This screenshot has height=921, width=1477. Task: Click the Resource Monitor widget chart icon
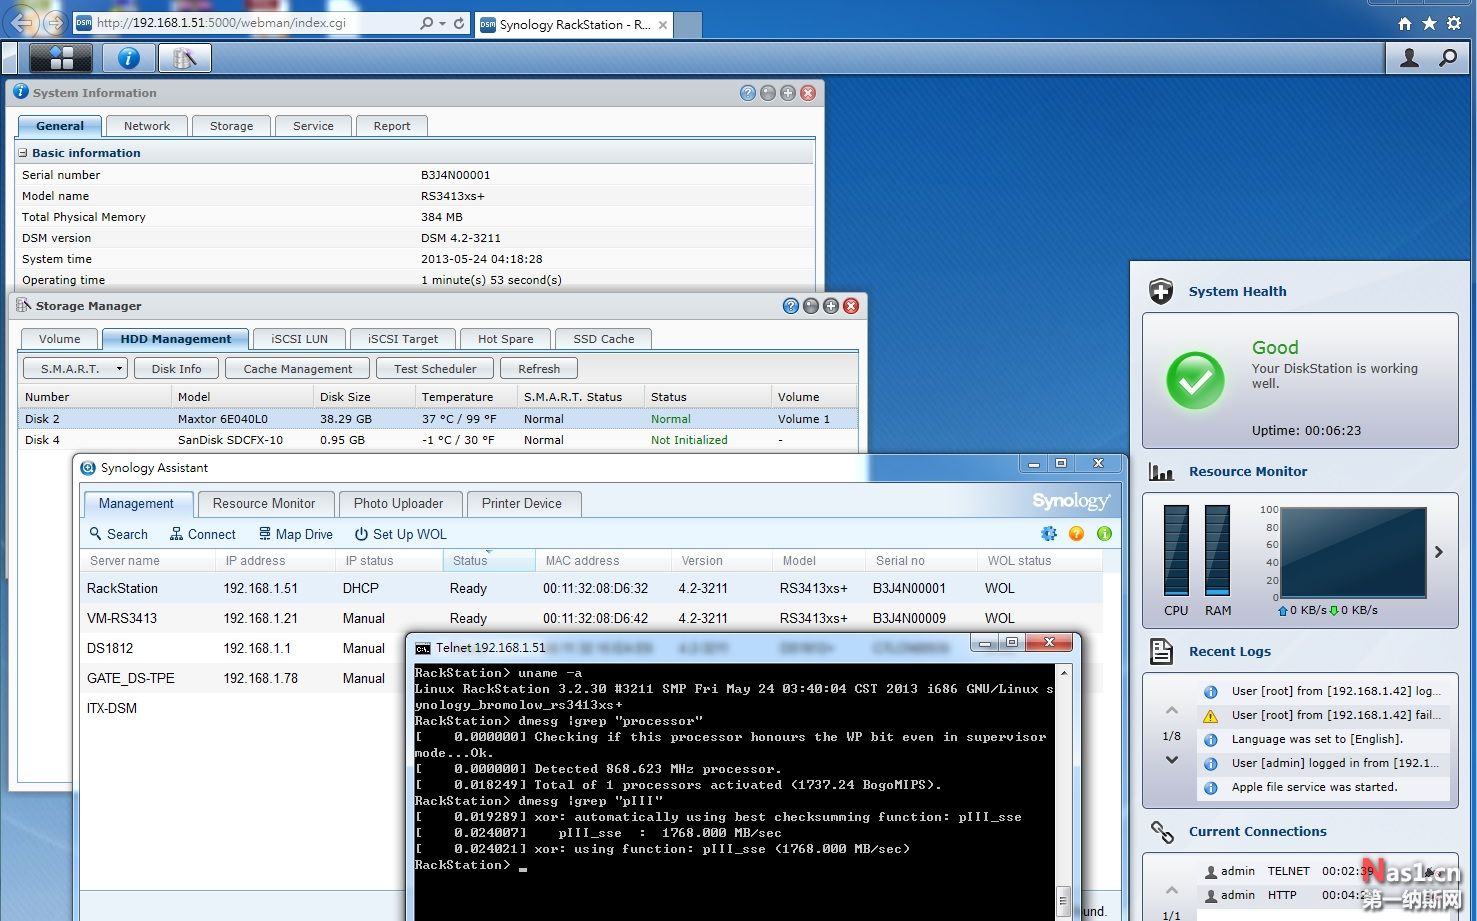point(1161,472)
